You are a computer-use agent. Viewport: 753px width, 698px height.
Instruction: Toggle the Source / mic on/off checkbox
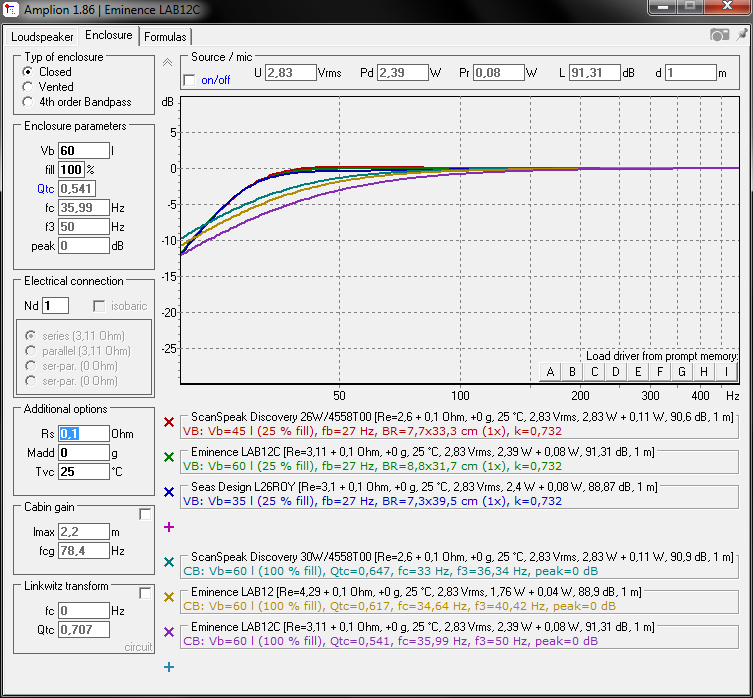coord(189,80)
